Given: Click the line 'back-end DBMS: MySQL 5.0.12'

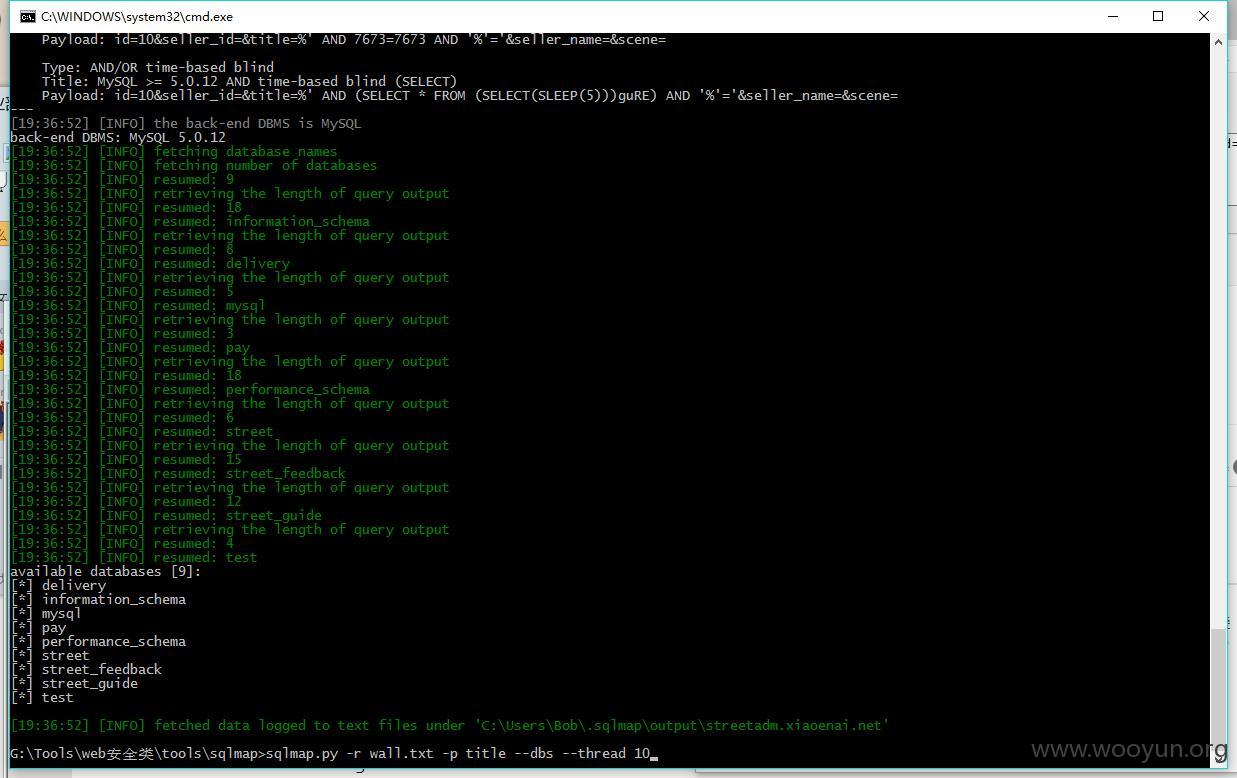Looking at the screenshot, I should (118, 137).
